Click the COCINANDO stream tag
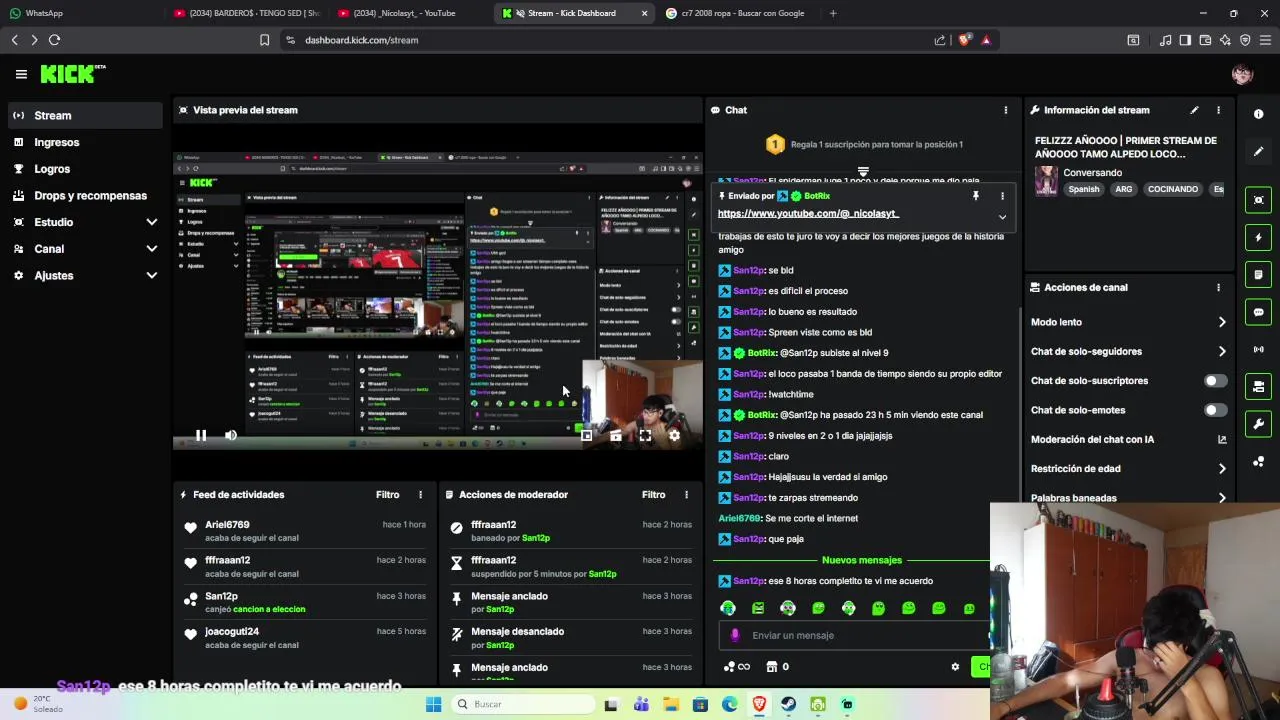 [1172, 189]
